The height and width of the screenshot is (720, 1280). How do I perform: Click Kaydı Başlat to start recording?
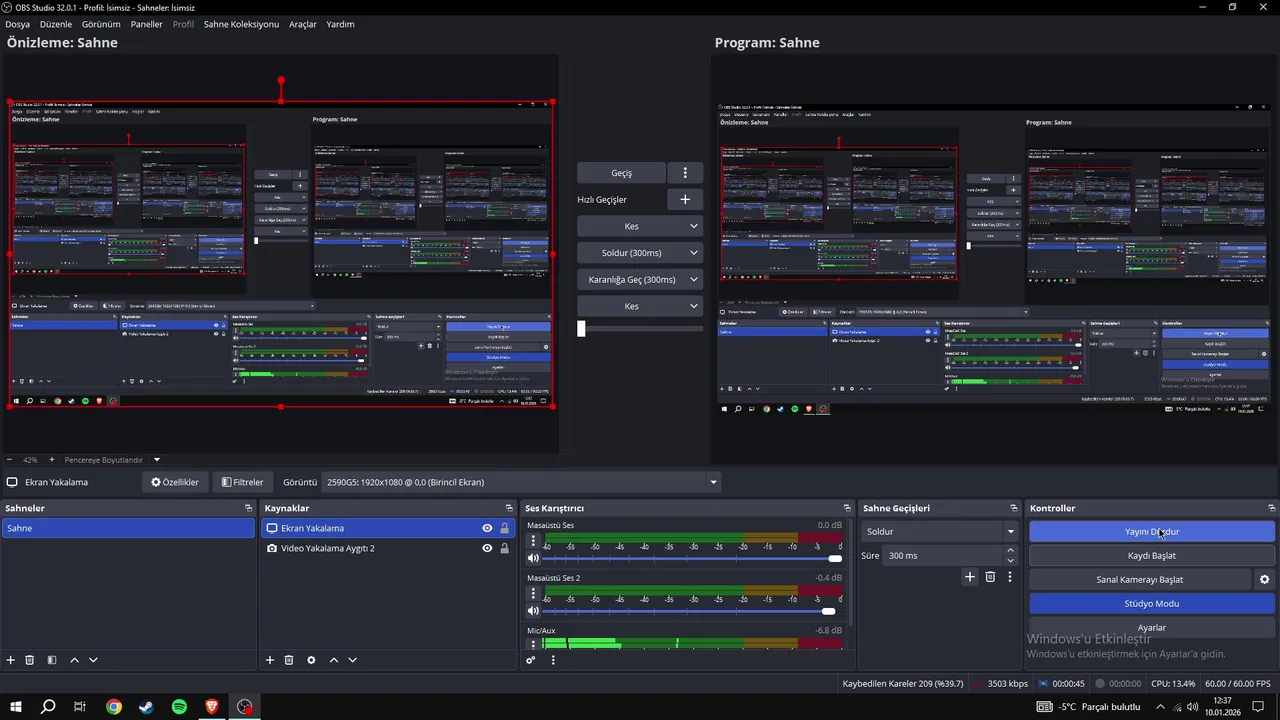click(1152, 556)
